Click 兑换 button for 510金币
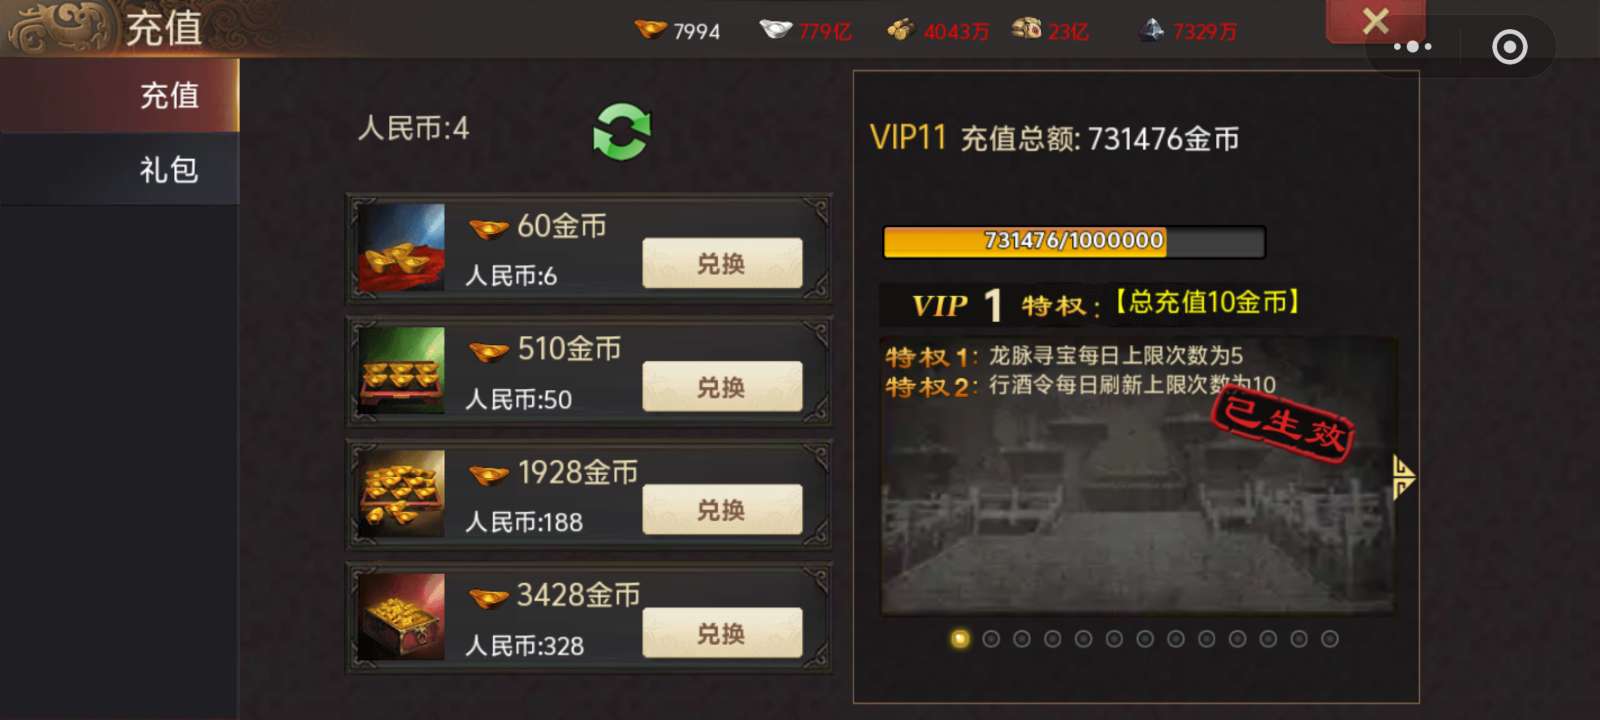Viewport: 1600px width, 720px height. click(722, 386)
